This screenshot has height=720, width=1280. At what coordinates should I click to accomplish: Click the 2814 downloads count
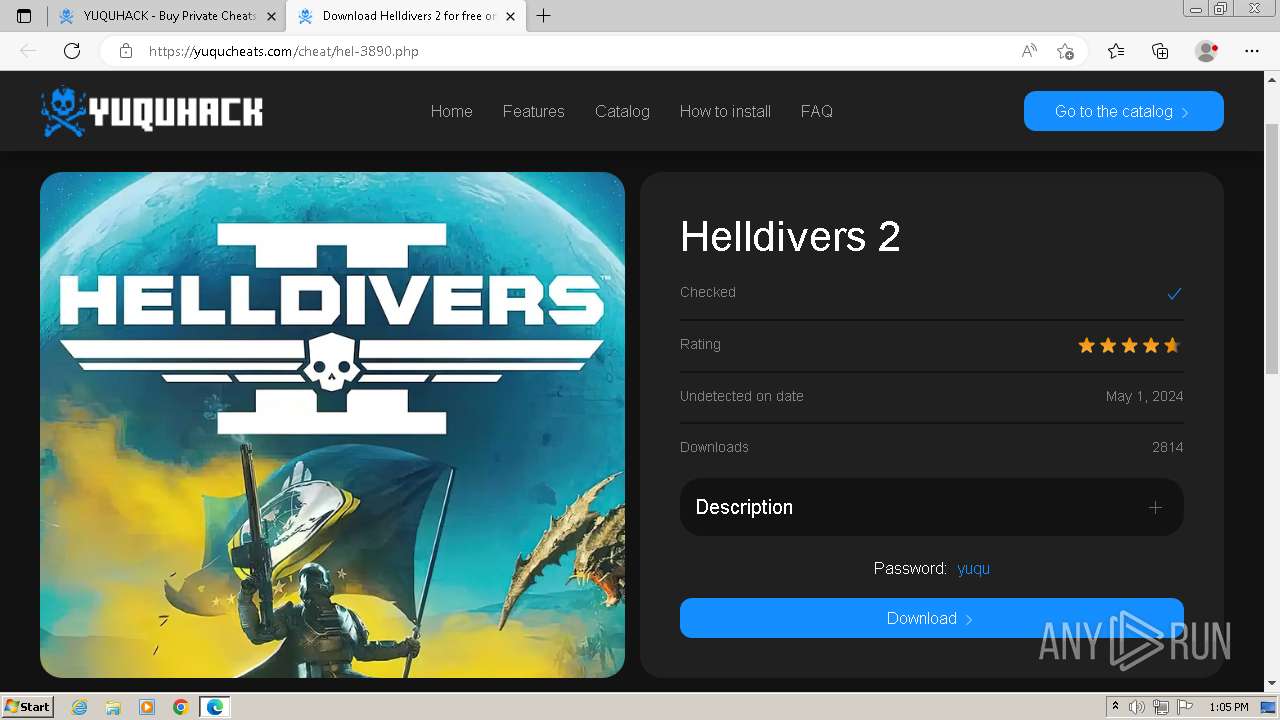click(x=1167, y=447)
